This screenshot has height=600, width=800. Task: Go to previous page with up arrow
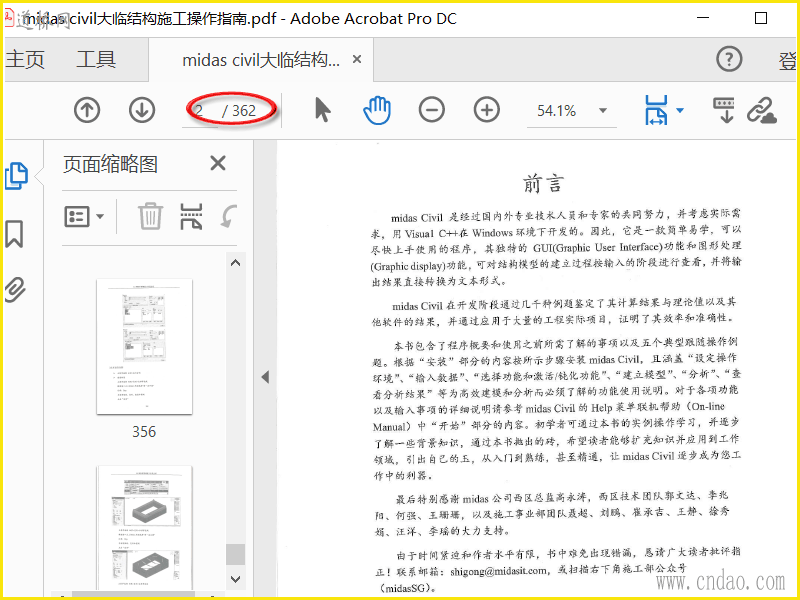pyautogui.click(x=87, y=110)
